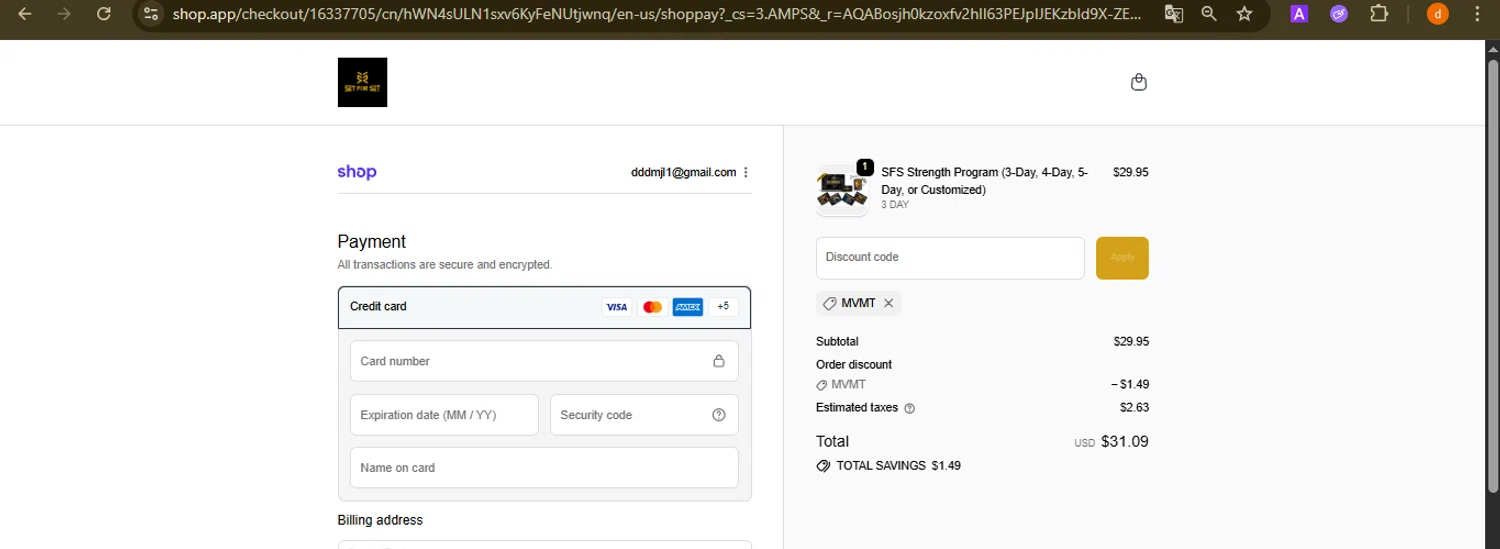The image size is (1500, 549).
Task: Remove the MVMT discount code
Action: point(888,303)
